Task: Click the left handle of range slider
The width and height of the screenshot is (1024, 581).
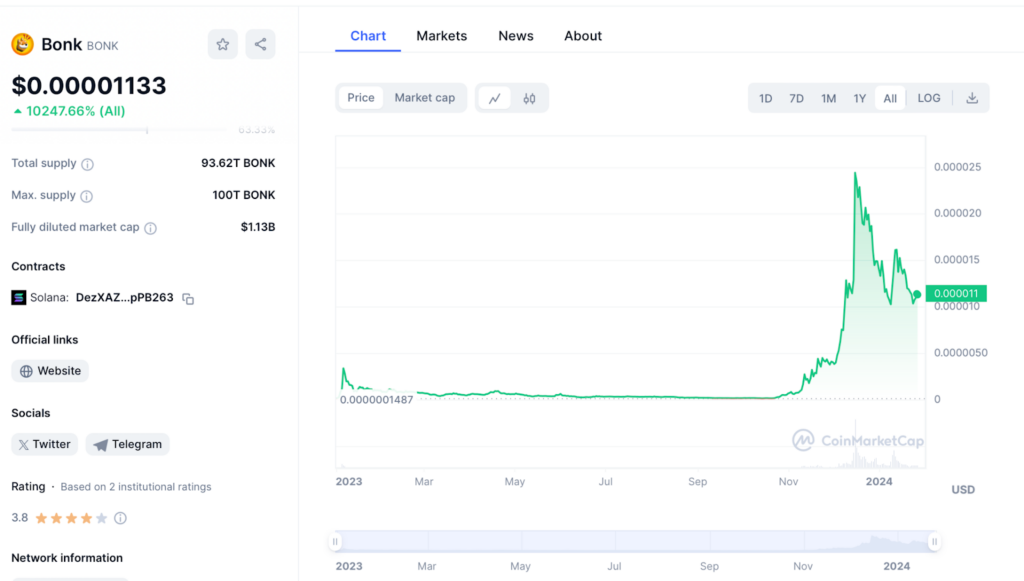Action: (x=335, y=541)
